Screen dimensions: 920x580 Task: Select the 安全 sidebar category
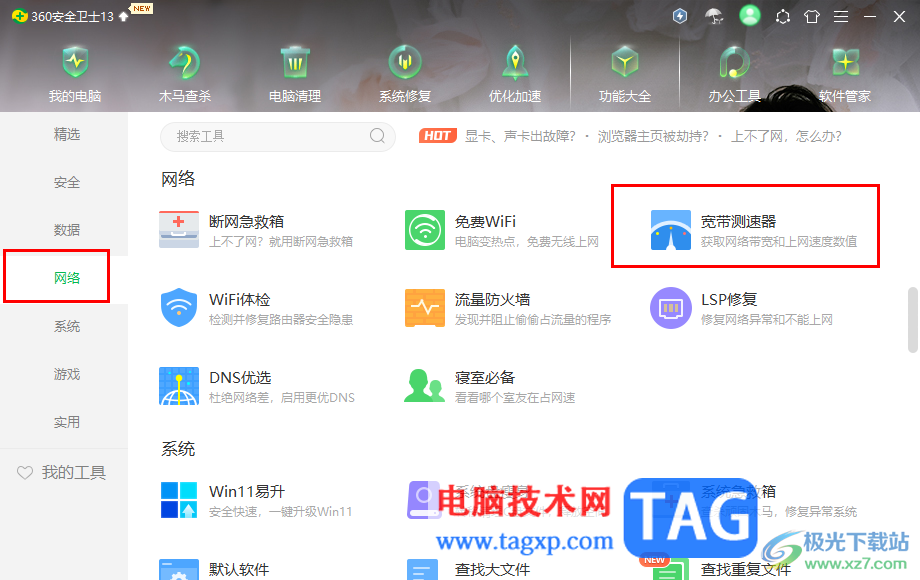pyautogui.click(x=67, y=182)
